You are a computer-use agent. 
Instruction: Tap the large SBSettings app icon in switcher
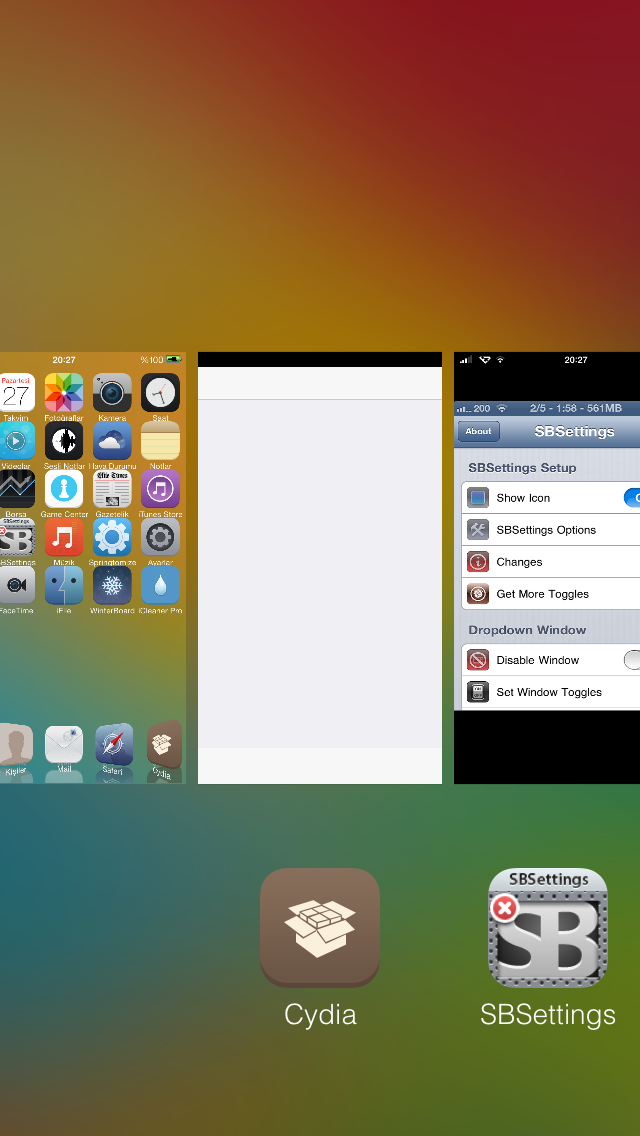[548, 927]
